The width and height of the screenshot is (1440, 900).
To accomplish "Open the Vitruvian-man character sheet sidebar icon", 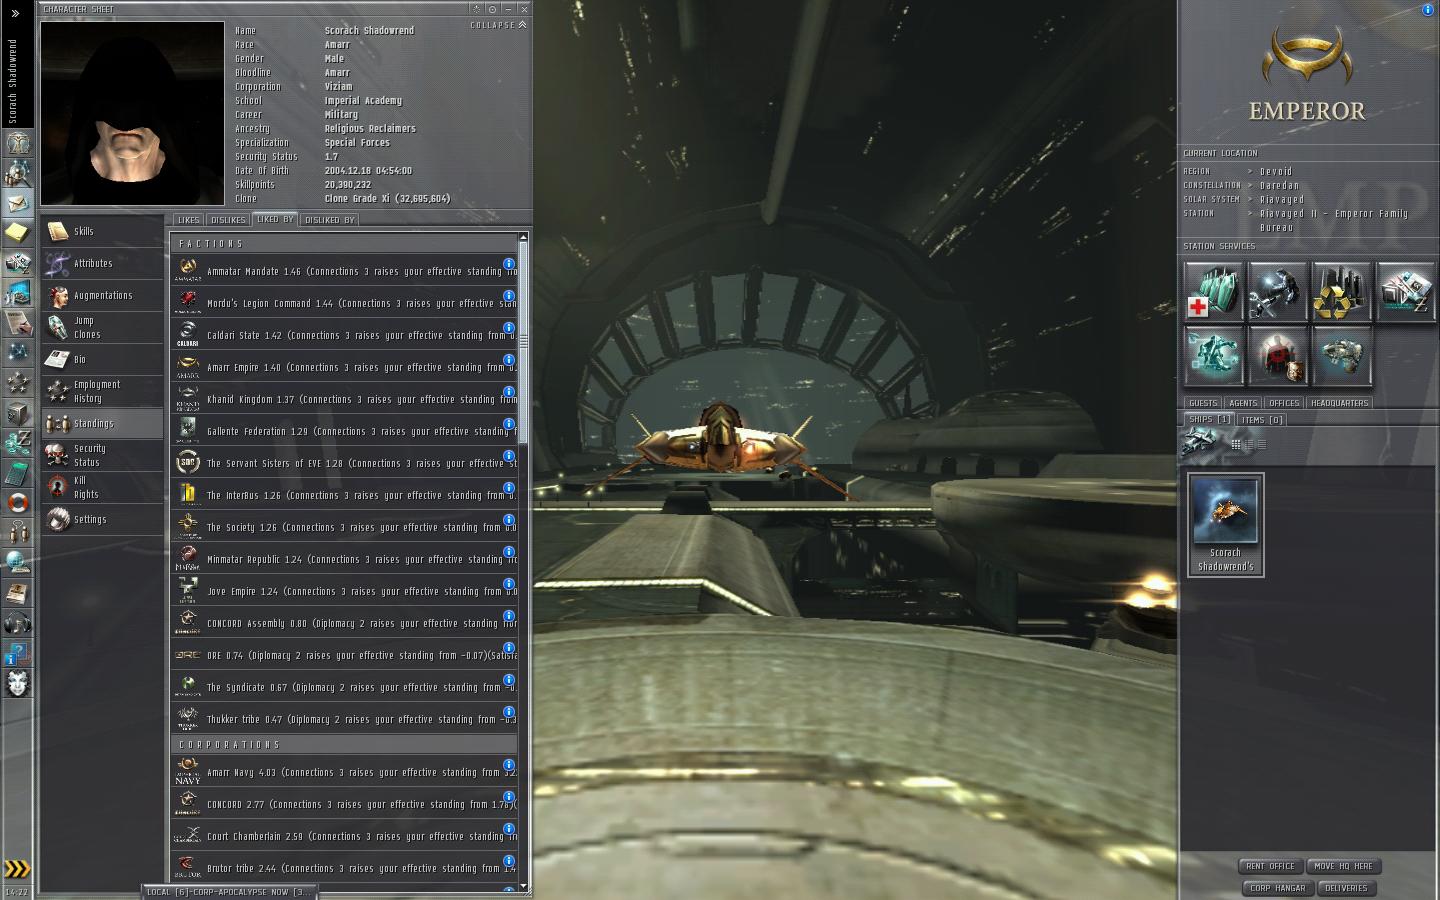I will click(x=18, y=143).
